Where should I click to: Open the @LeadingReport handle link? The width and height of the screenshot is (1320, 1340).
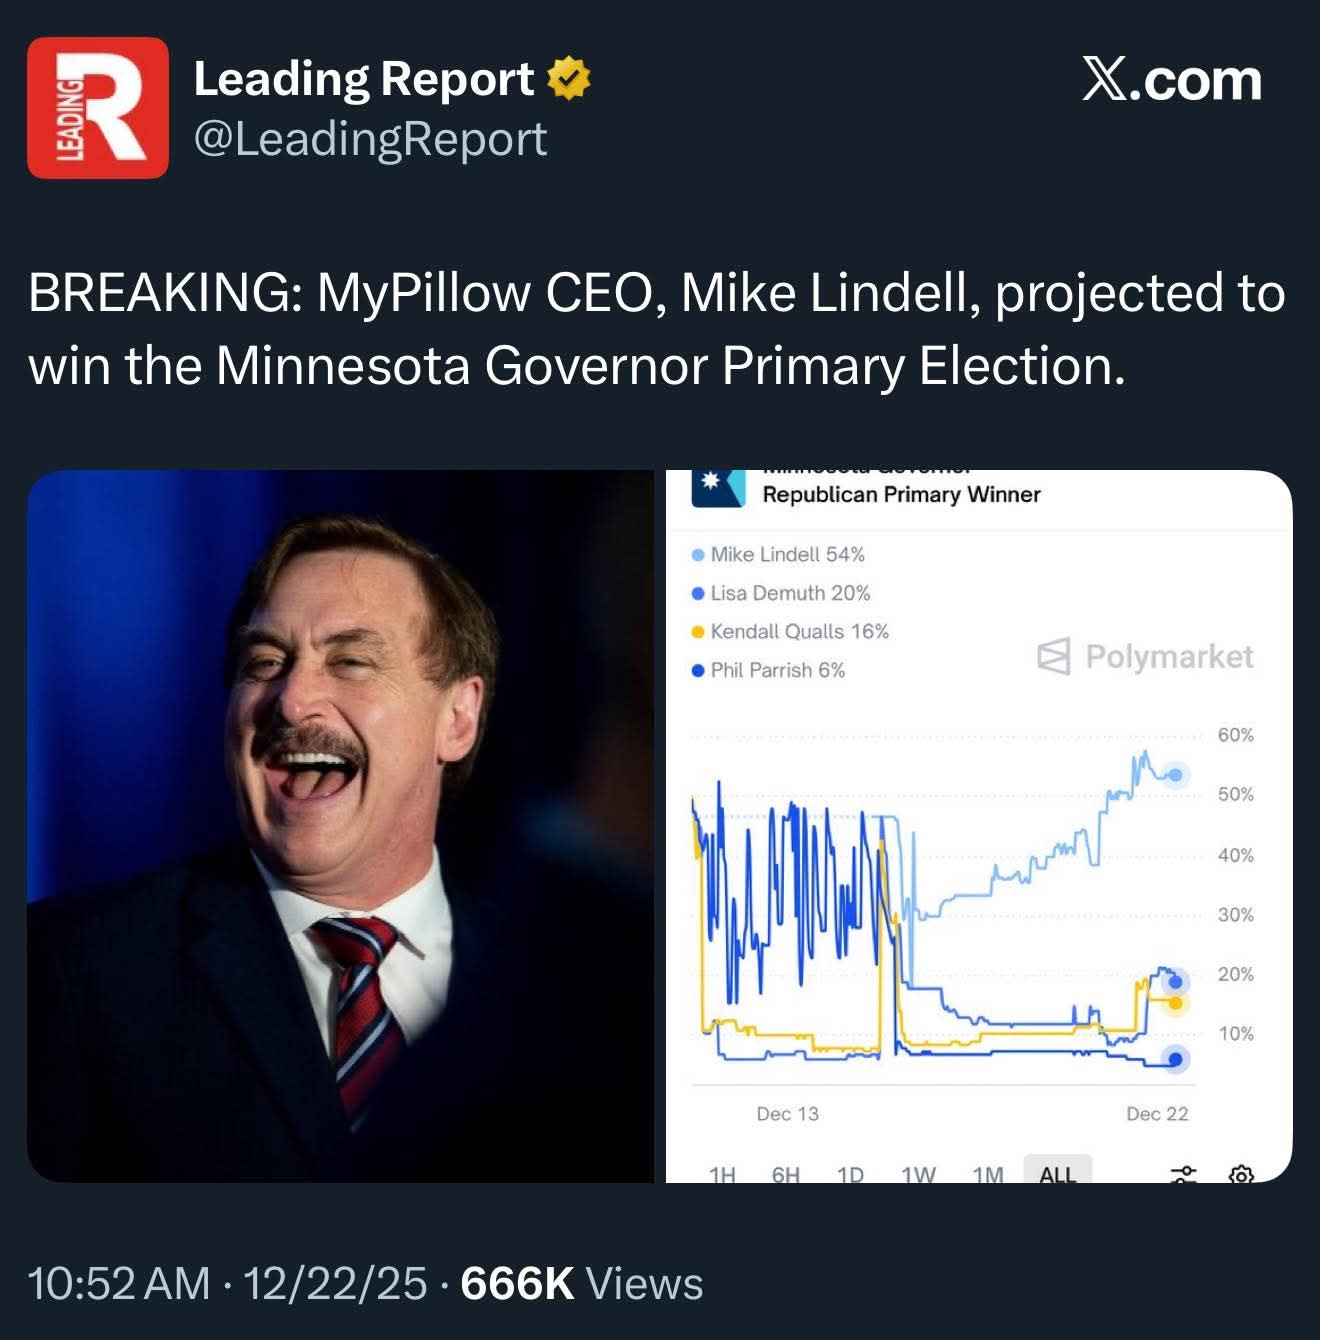370,138
